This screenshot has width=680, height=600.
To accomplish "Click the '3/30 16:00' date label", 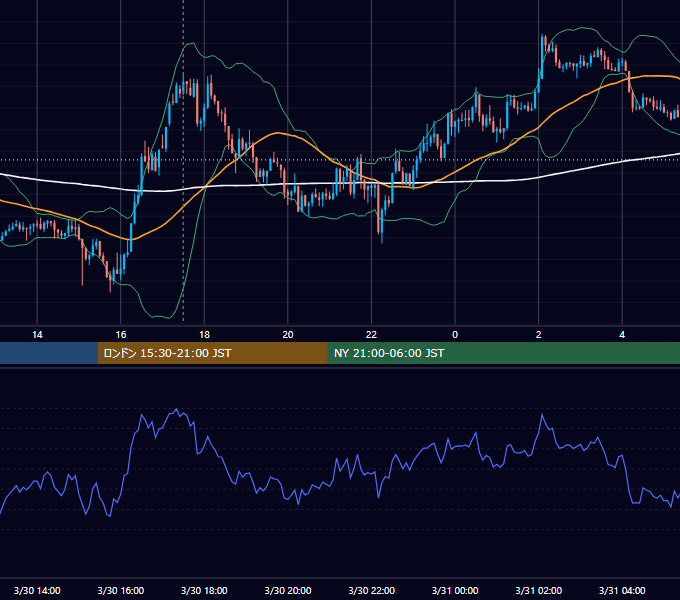I will (x=121, y=590).
